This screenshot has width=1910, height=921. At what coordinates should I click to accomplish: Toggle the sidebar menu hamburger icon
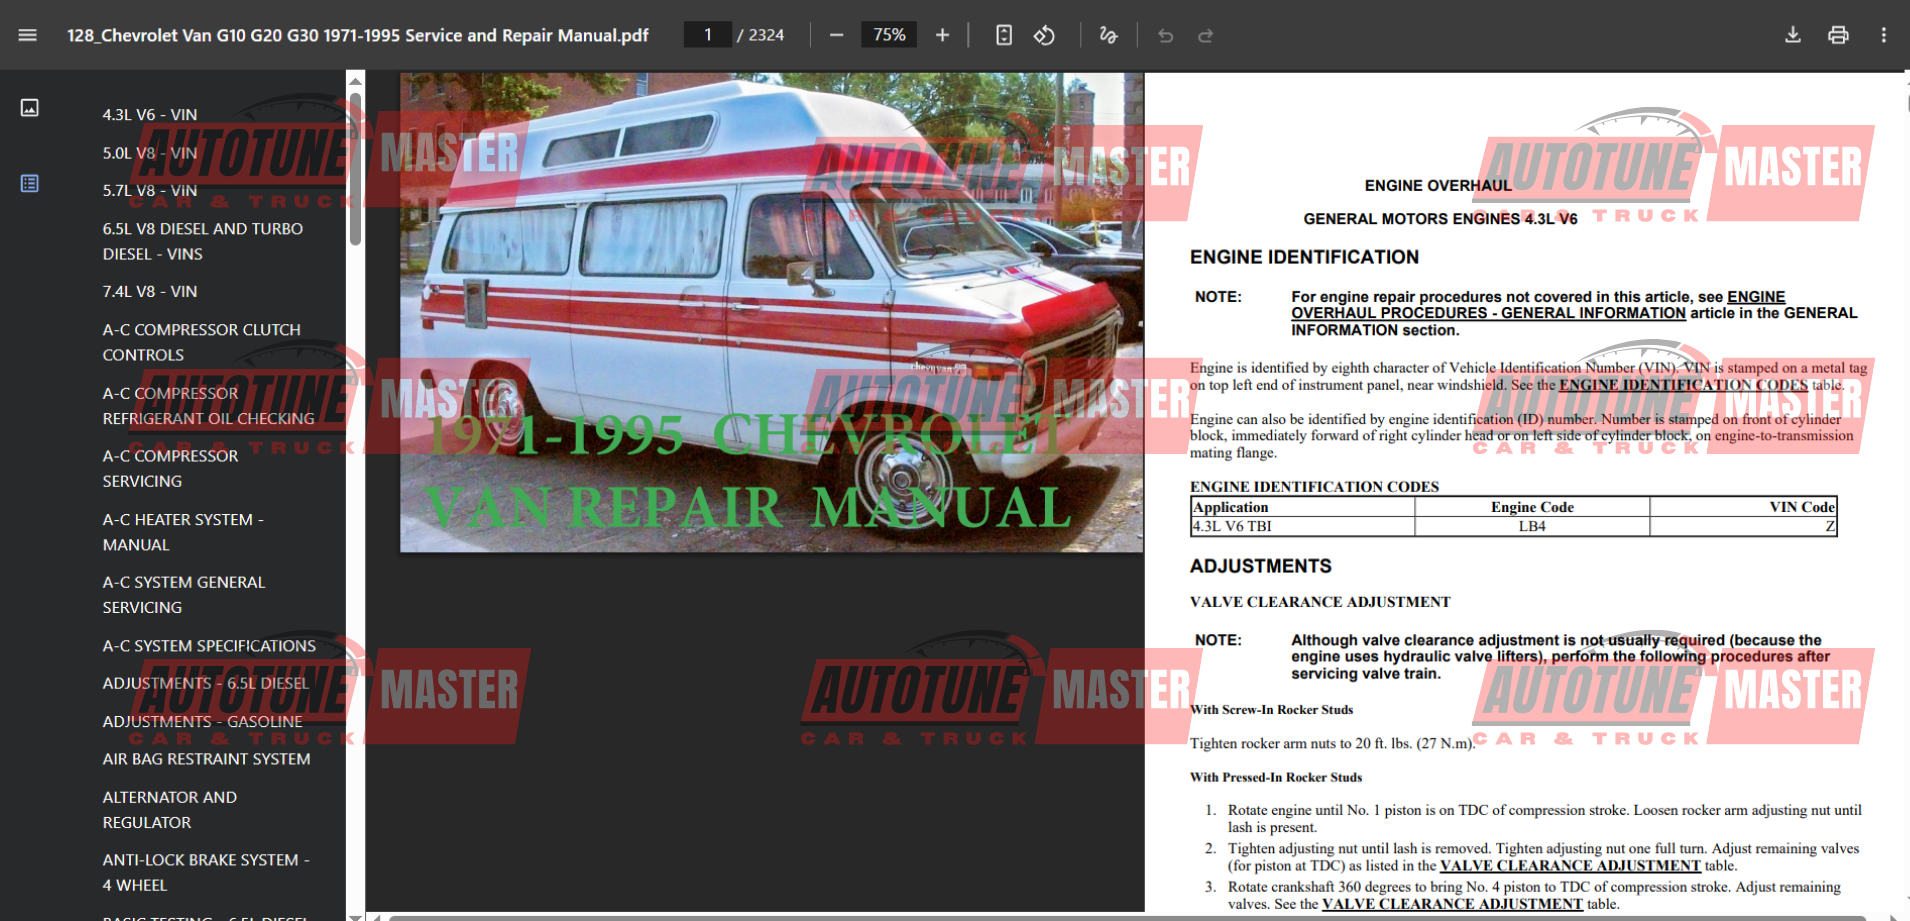(x=28, y=35)
